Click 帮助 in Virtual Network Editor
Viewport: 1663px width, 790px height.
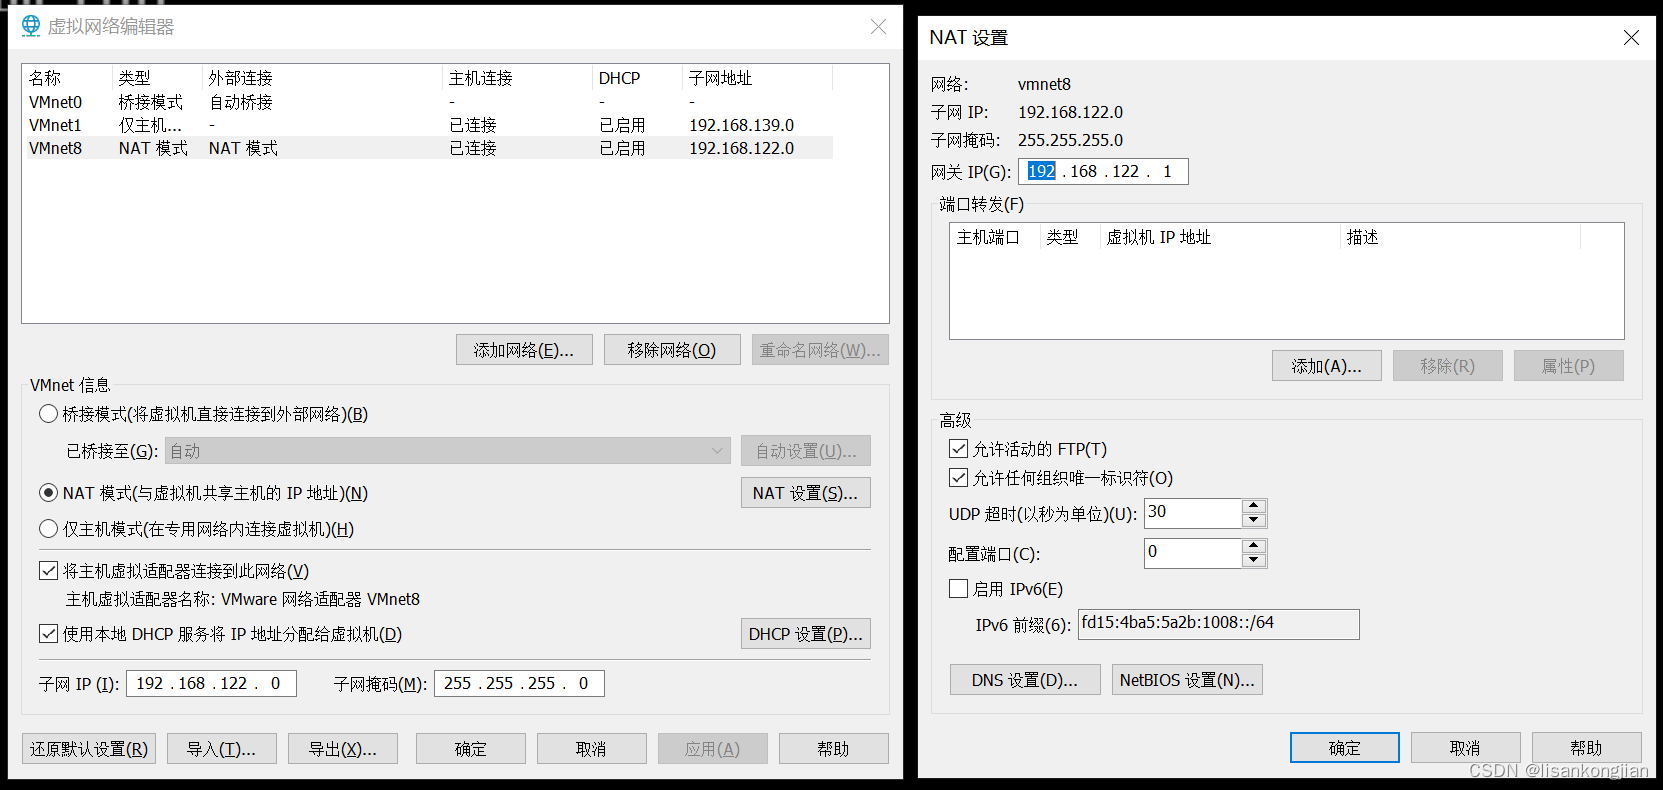(x=834, y=749)
